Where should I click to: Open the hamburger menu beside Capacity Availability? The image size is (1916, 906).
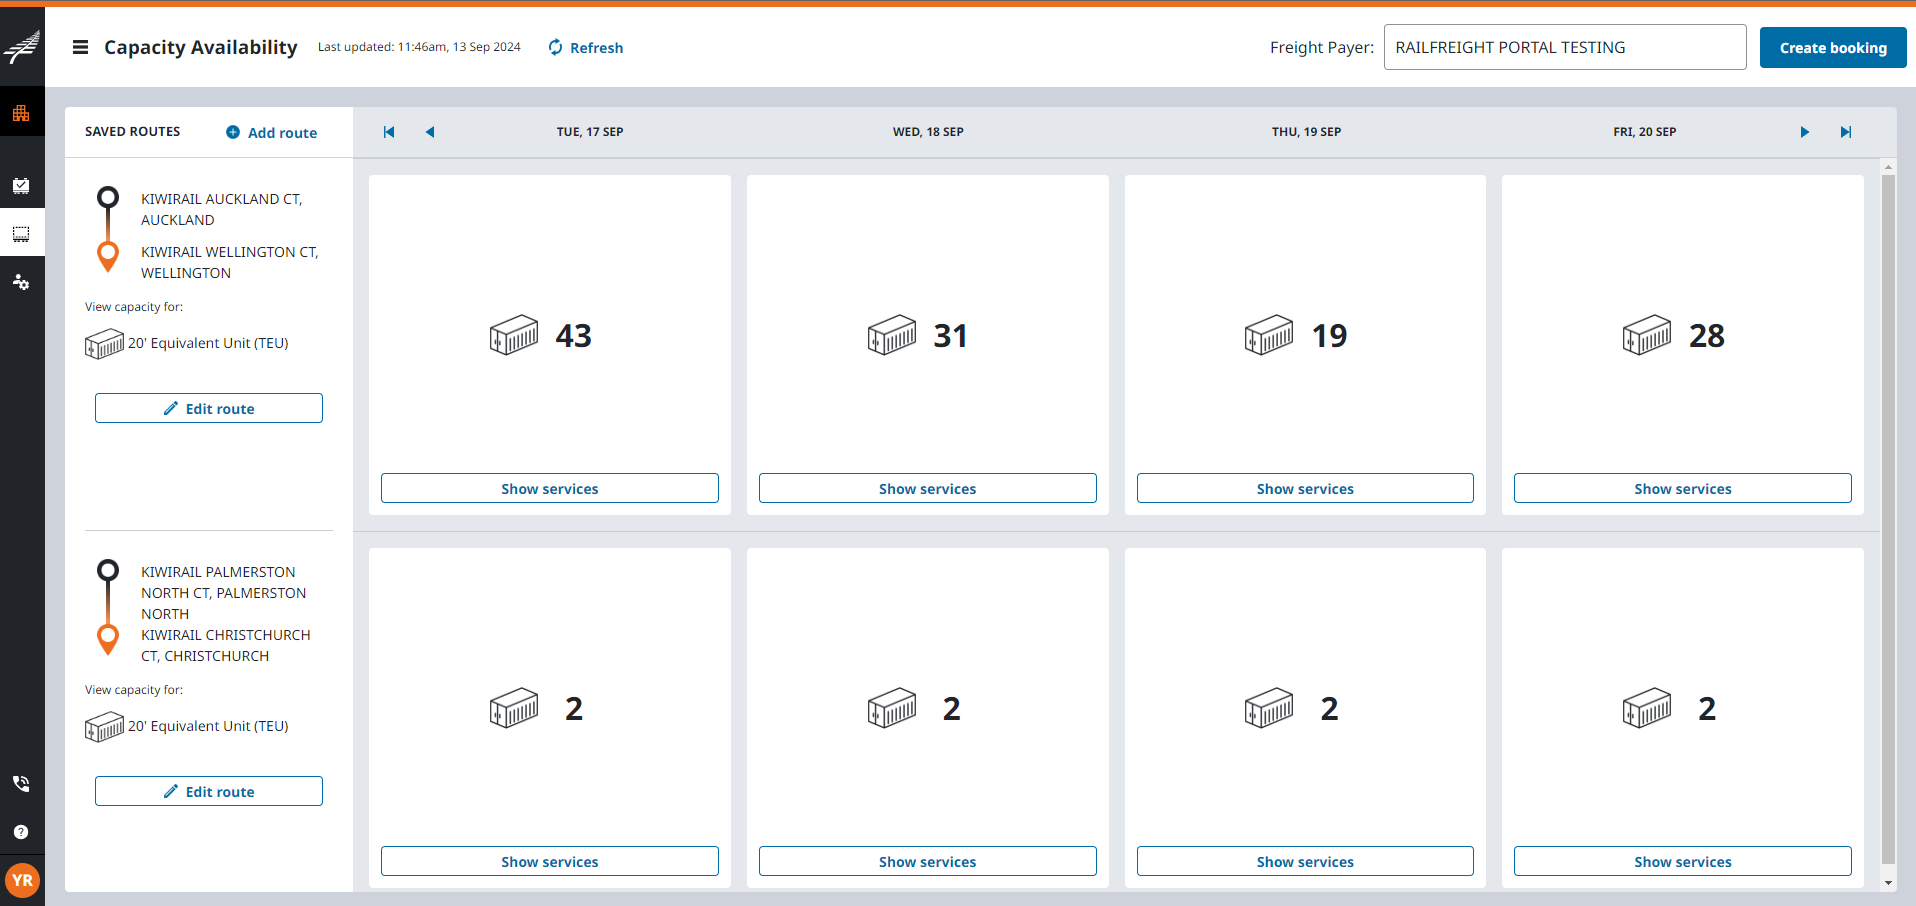click(81, 47)
